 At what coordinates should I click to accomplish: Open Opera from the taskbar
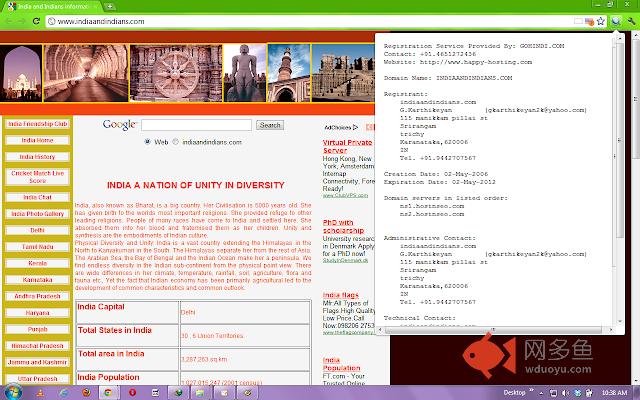point(132,393)
